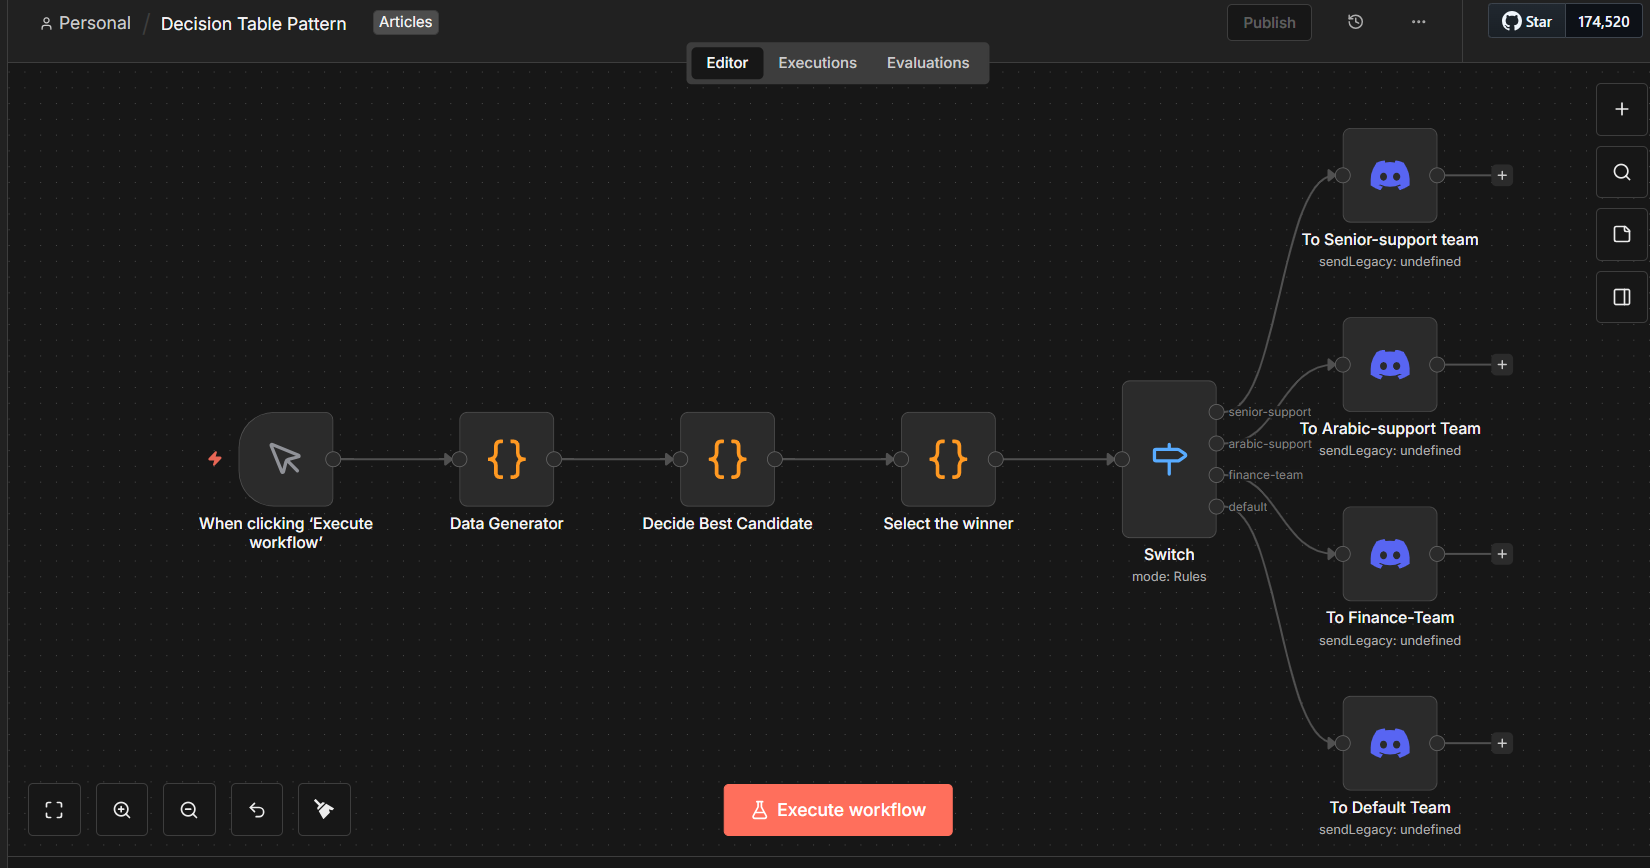The height and width of the screenshot is (868, 1650).
Task: Click the manual trigger node icon
Action: pos(286,459)
